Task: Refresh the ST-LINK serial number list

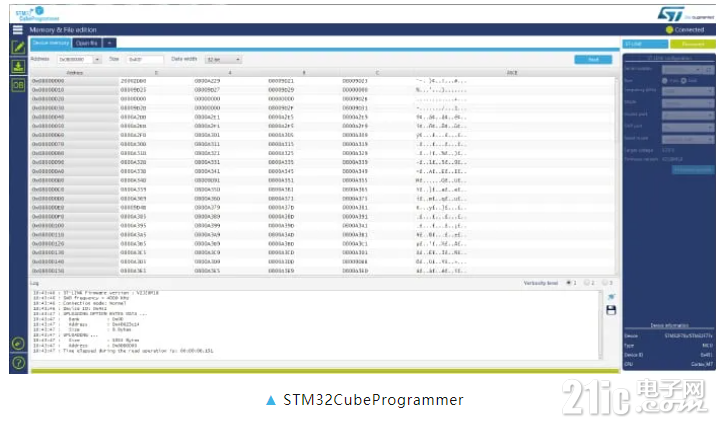Action: pos(709,69)
